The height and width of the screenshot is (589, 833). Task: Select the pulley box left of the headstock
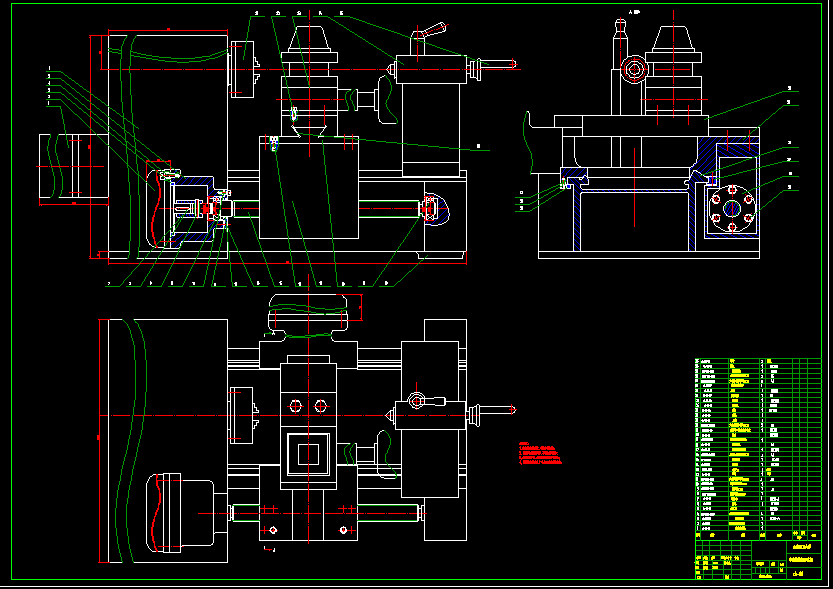pos(68,166)
